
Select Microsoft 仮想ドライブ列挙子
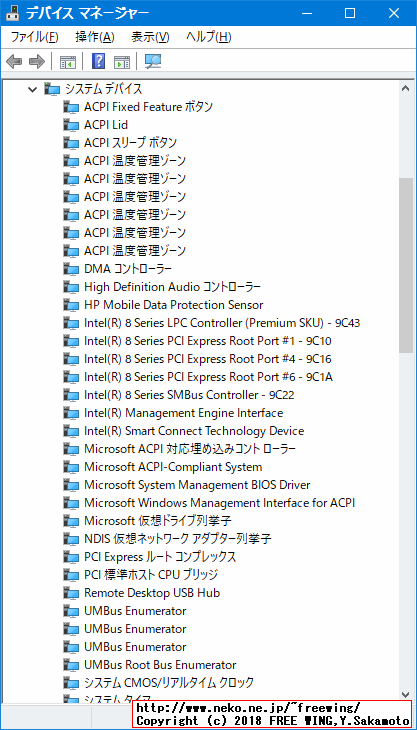pos(158,521)
